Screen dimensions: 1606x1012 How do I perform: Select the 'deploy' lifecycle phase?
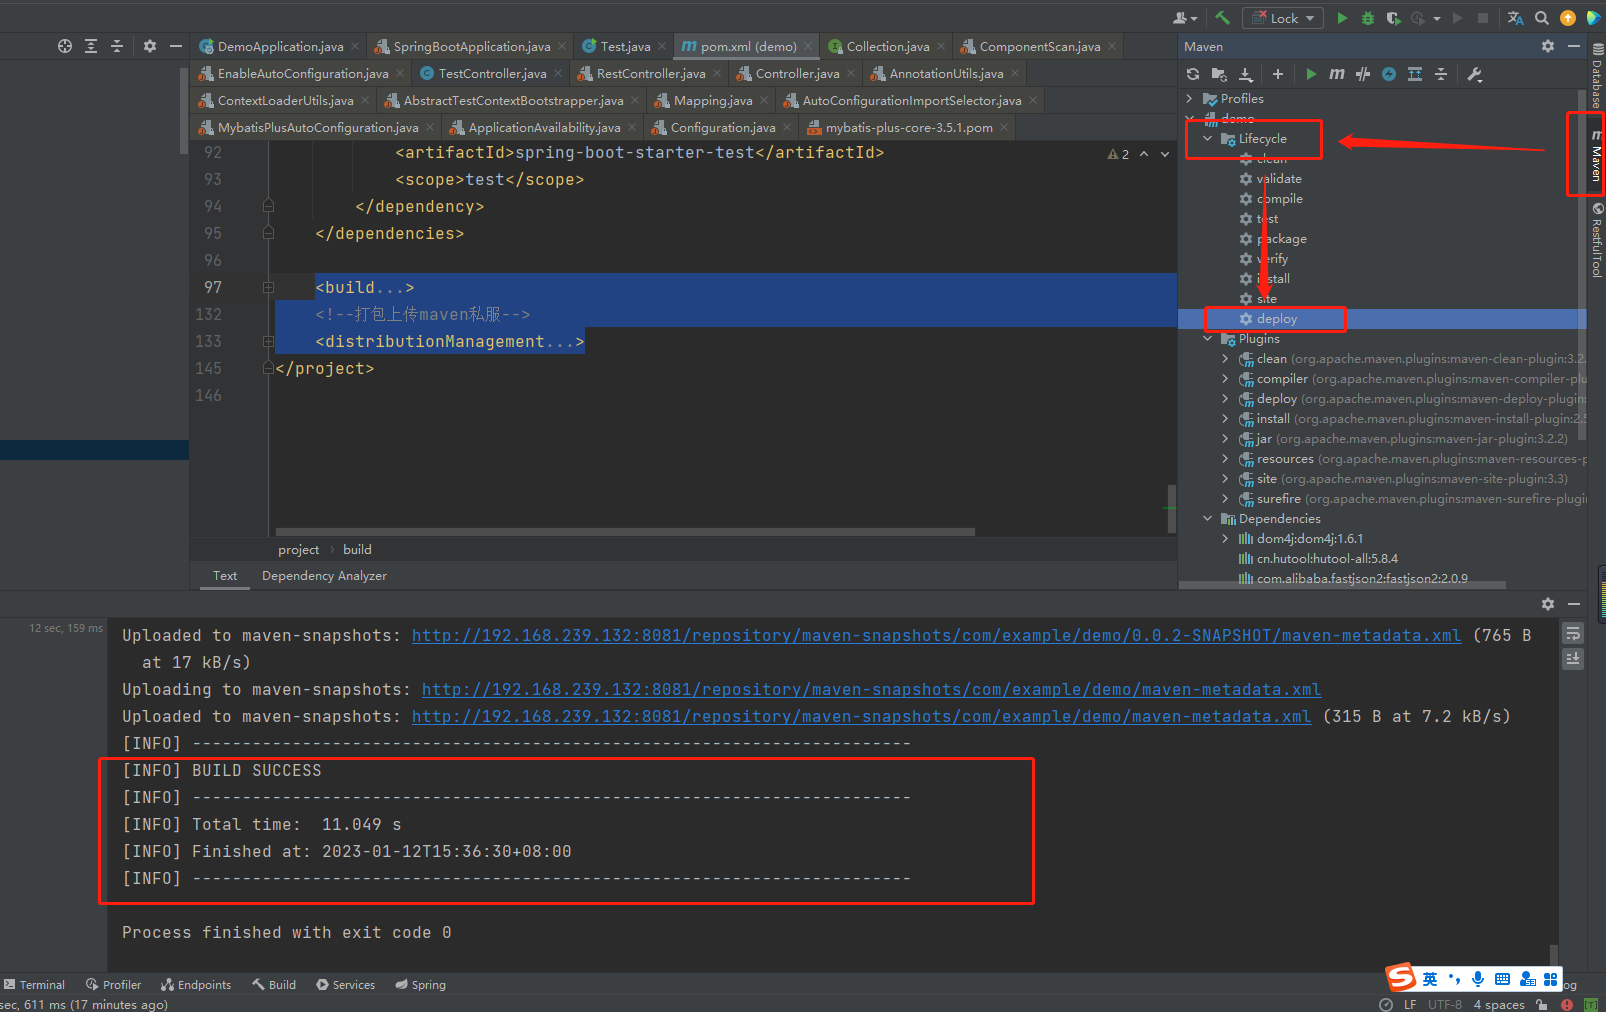1276,319
